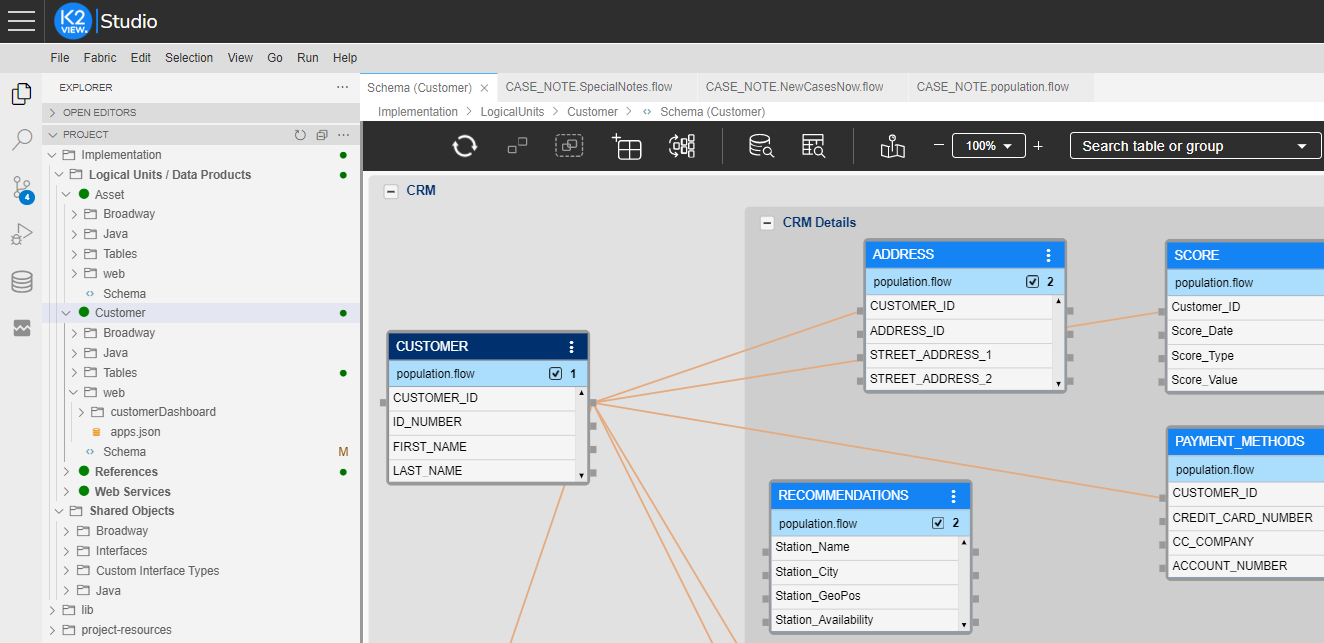1324x643 pixels.
Task: Switch to the CASE_NOTE.SpecialNotes.flow tab
Action: (x=588, y=87)
